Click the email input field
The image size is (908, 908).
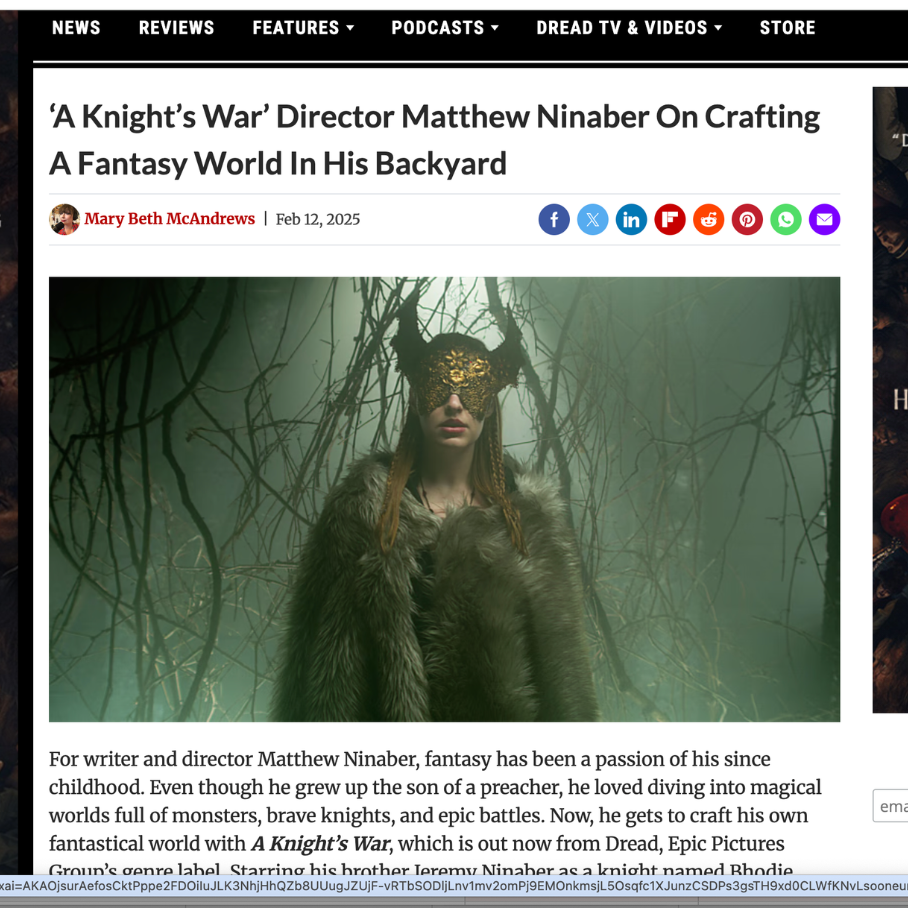(x=891, y=806)
